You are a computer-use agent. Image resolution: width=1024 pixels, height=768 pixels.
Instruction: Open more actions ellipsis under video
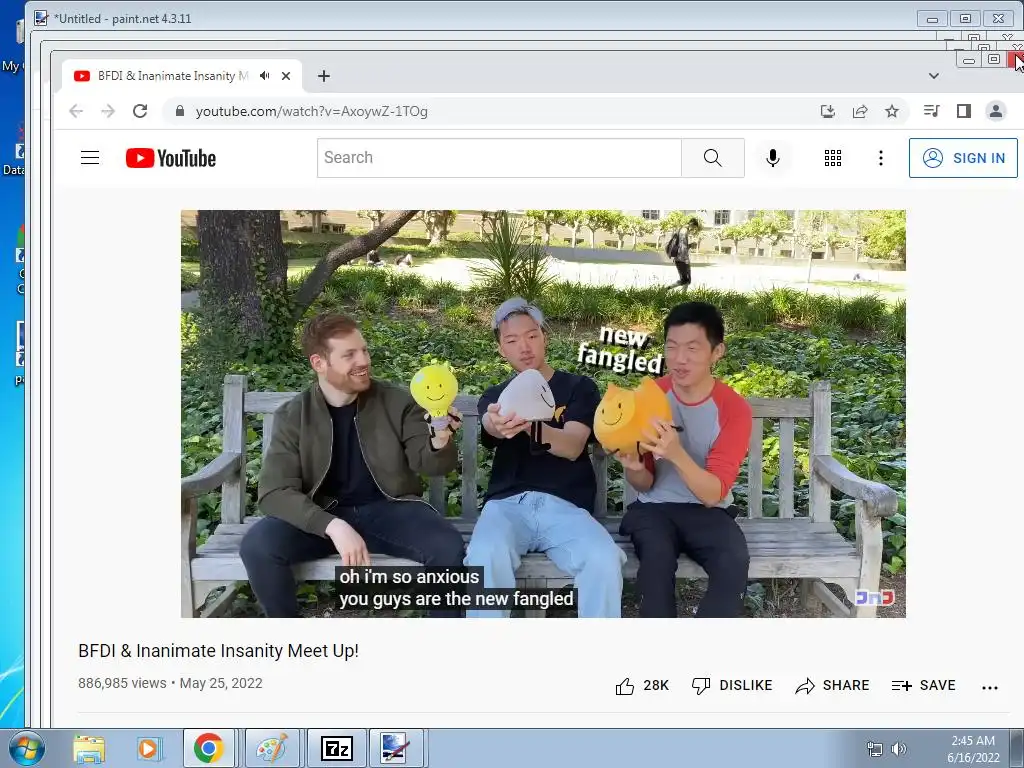(x=990, y=687)
